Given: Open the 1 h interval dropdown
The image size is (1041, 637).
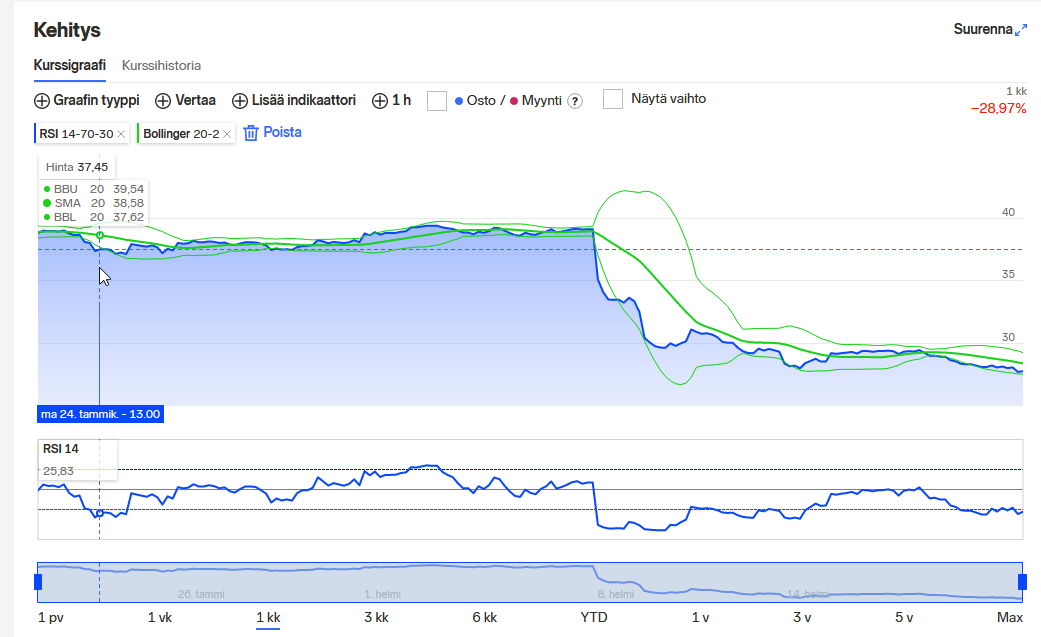Looking at the screenshot, I should coord(392,100).
